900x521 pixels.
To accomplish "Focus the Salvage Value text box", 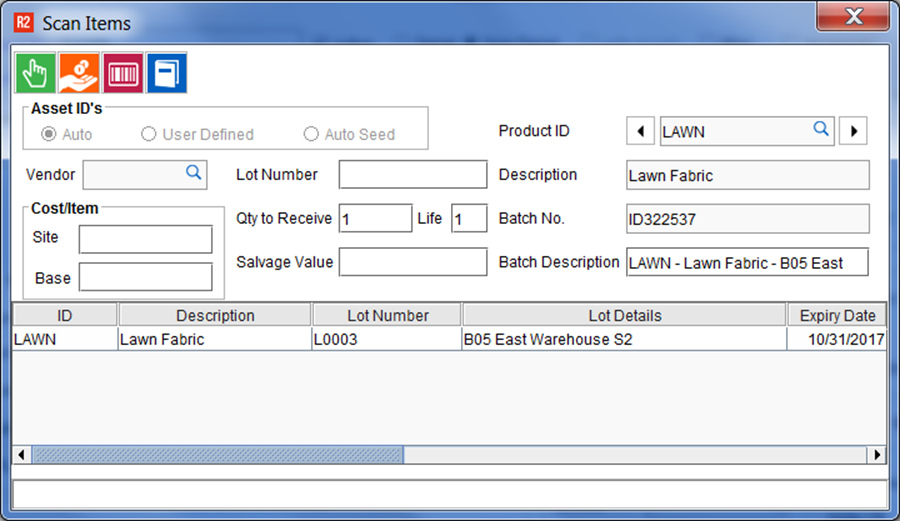I will pos(412,262).
